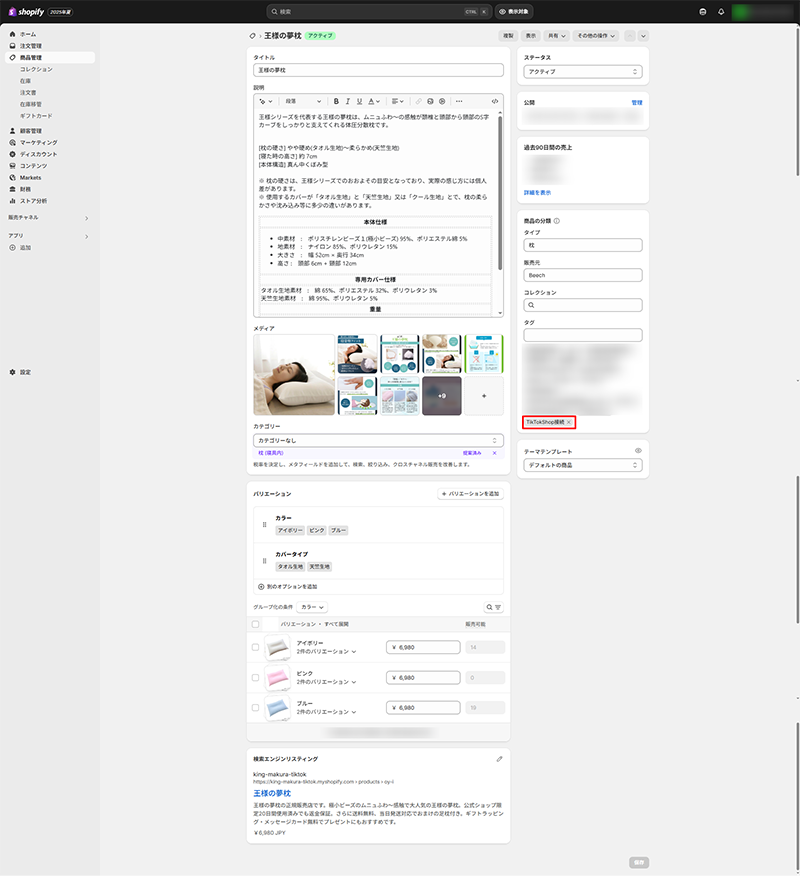Expand 販売チャネル section chevron
The image size is (800, 876).
[87, 218]
